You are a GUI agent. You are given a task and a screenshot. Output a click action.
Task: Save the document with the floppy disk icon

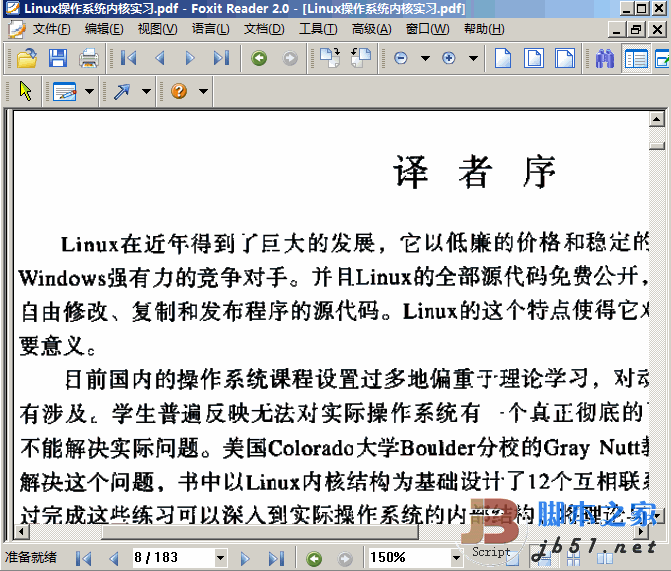pos(57,58)
